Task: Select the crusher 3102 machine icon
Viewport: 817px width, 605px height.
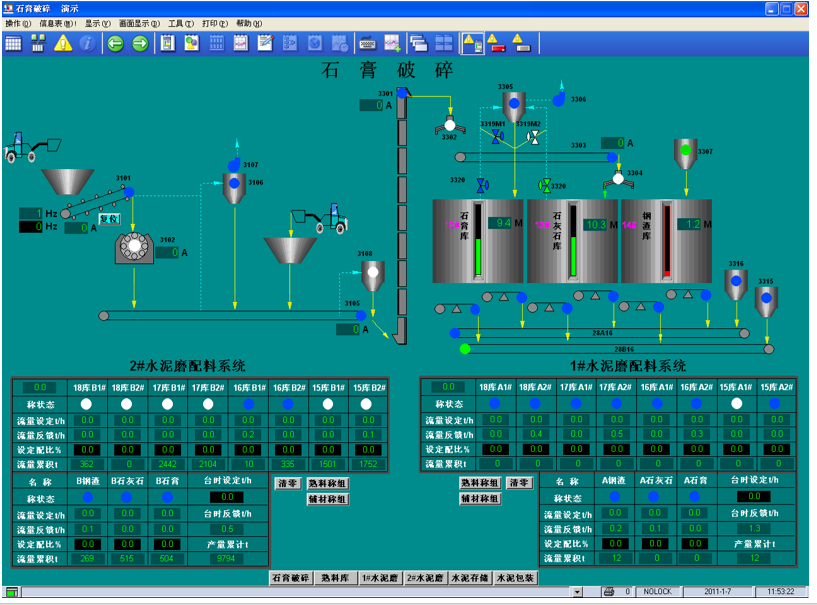Action: 134,248
